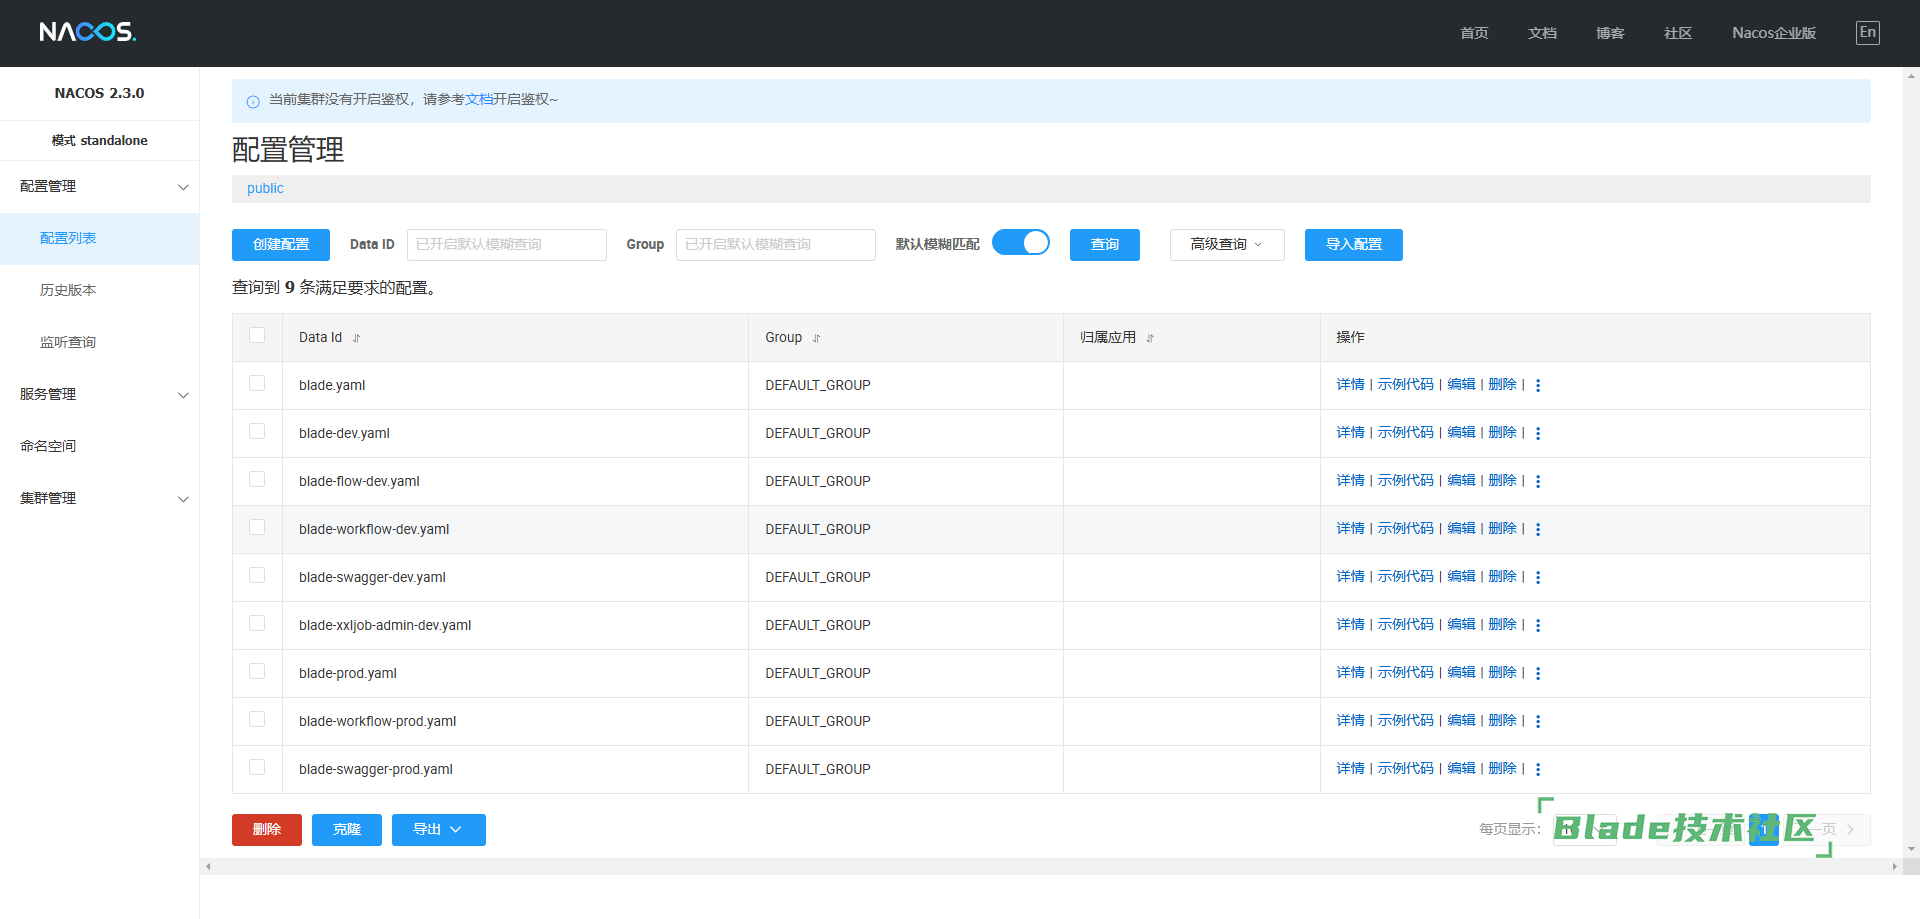View 详情 for blade.yaml
The height and width of the screenshot is (919, 1920).
point(1350,385)
